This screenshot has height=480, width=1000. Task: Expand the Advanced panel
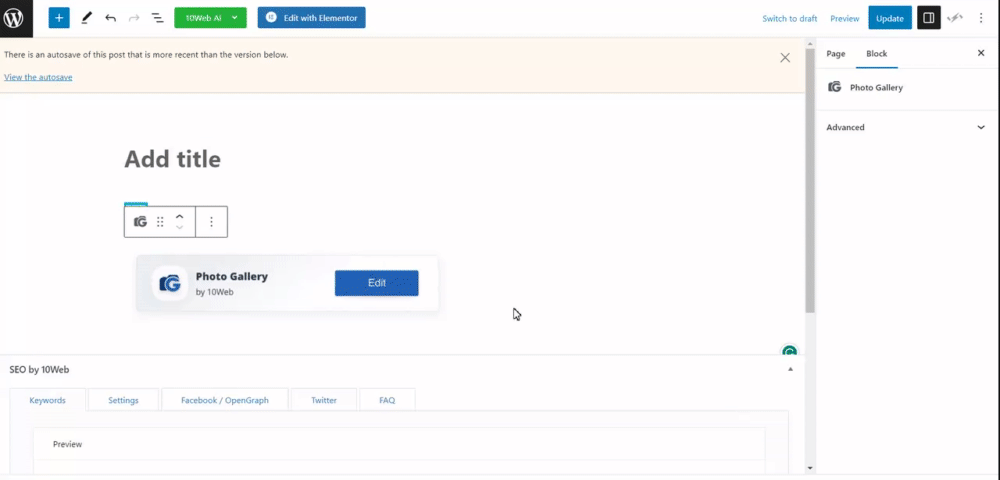(906, 127)
